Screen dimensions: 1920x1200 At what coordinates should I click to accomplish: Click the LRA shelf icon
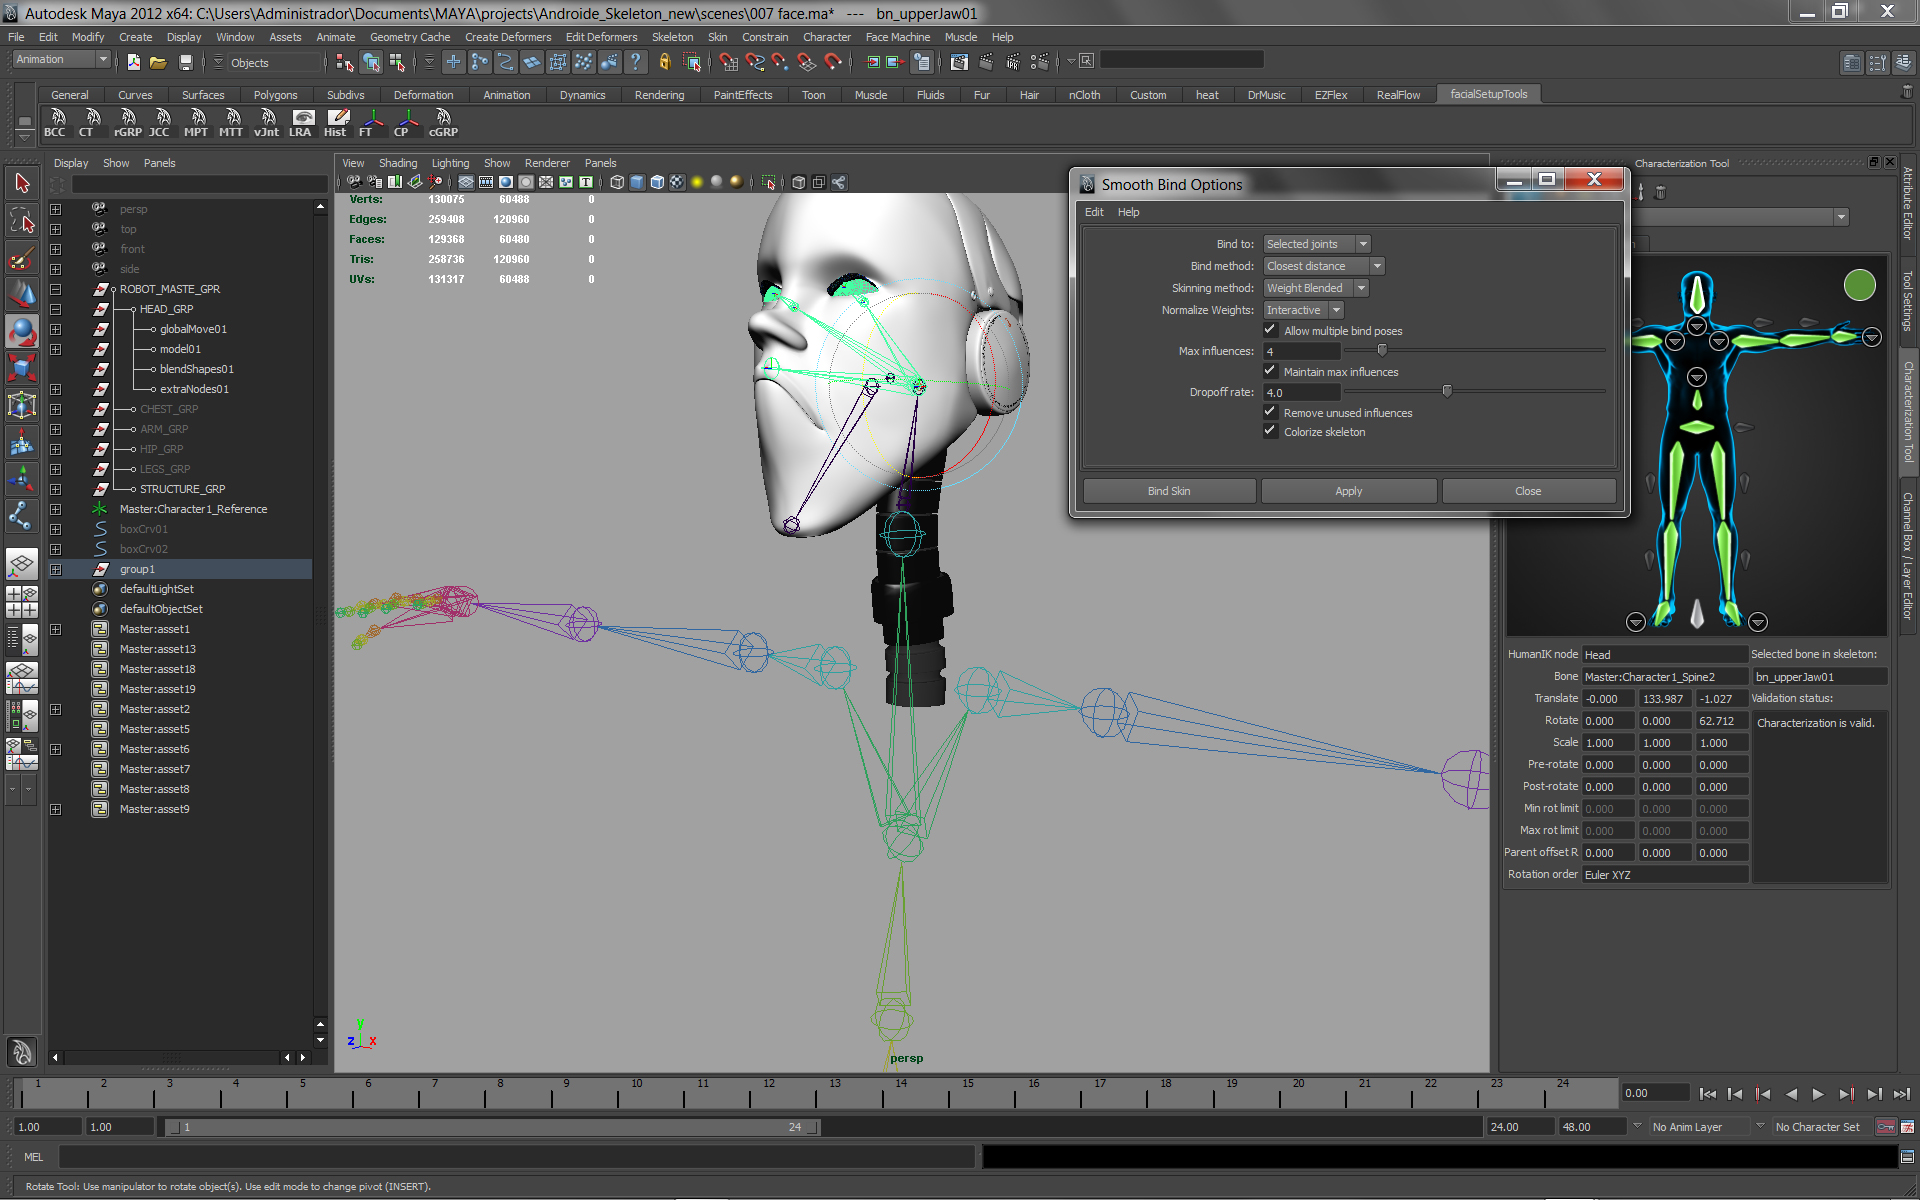click(x=301, y=122)
